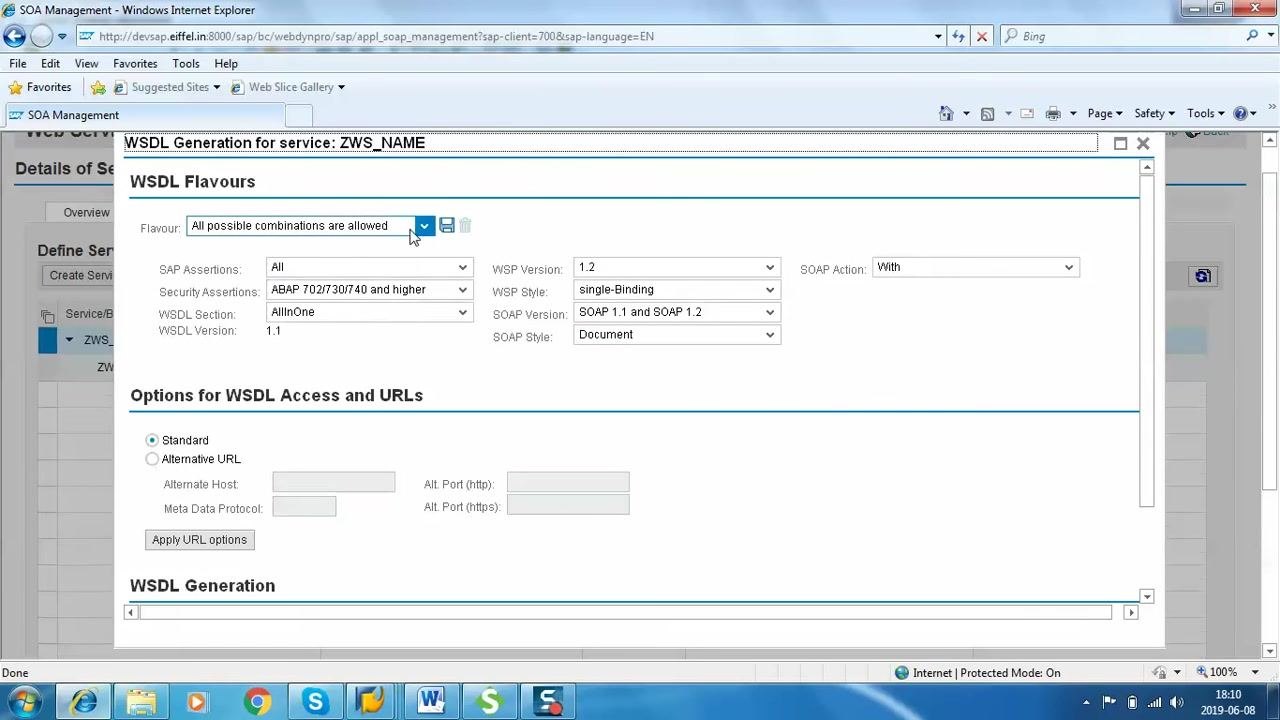The image size is (1280, 720).
Task: Delete the selected WSDL flavour
Action: (465, 226)
